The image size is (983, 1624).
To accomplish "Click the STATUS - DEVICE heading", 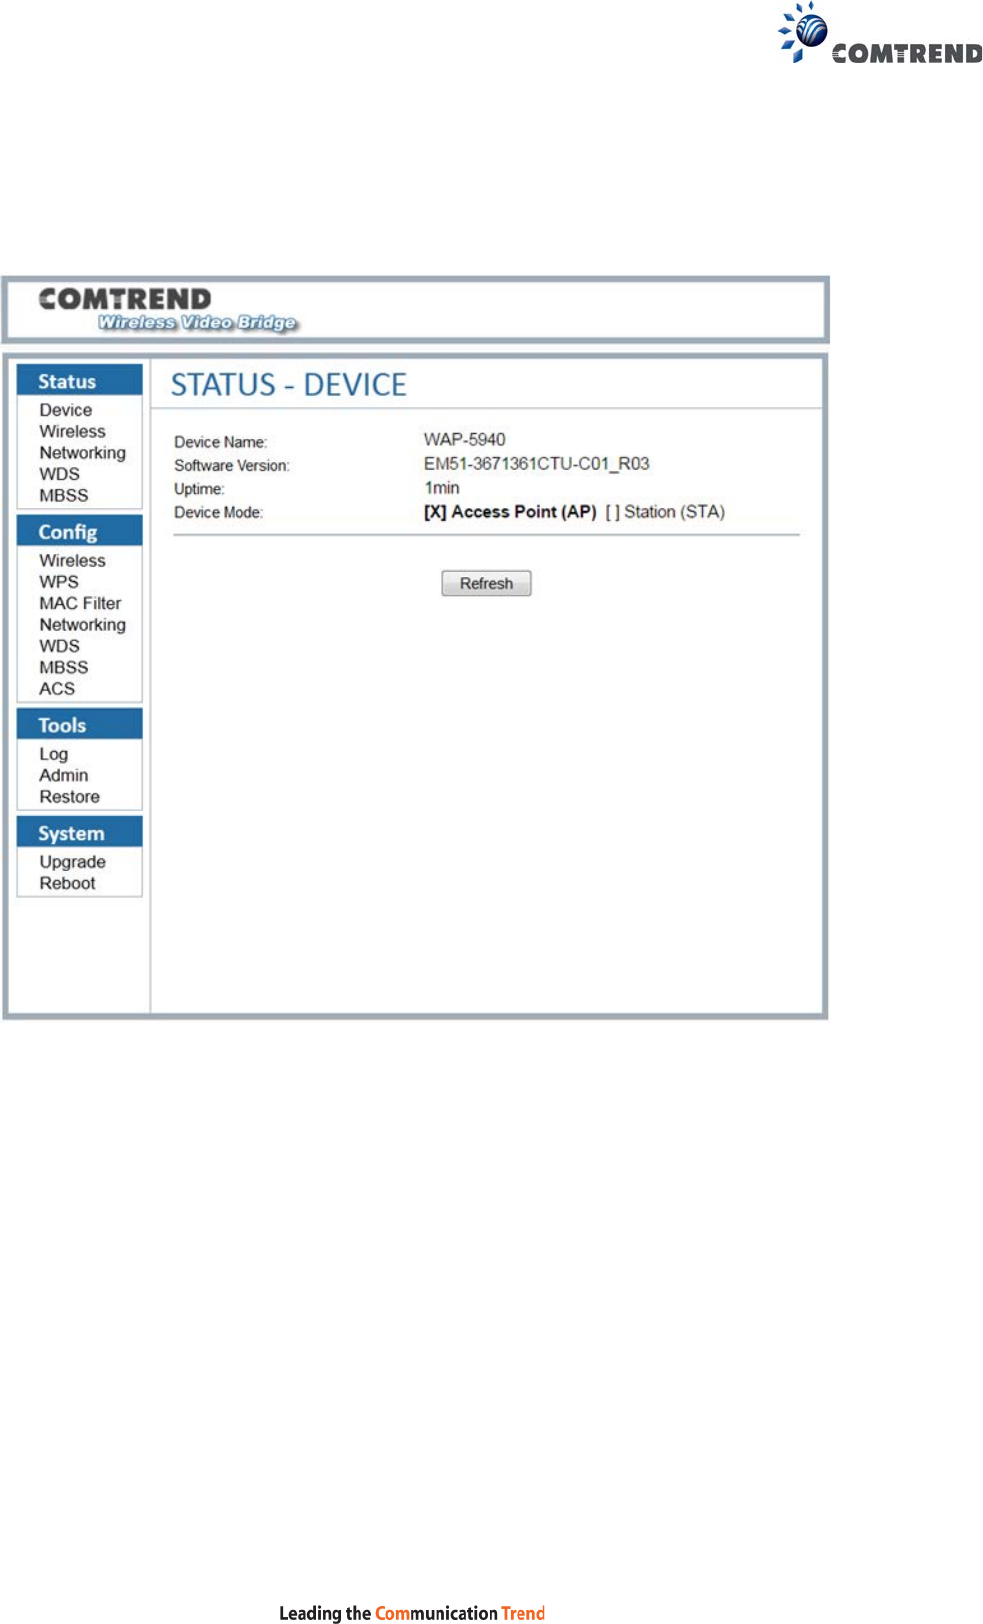I will [289, 385].
